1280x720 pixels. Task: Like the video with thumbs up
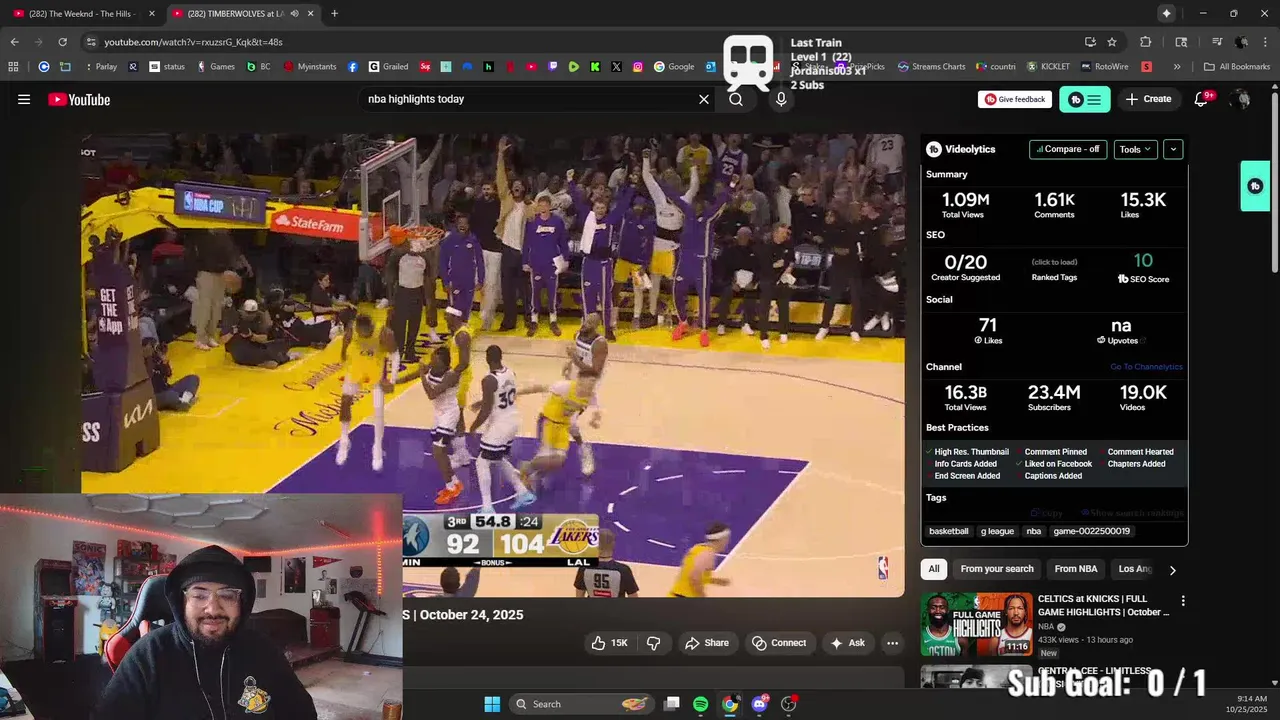[609, 643]
